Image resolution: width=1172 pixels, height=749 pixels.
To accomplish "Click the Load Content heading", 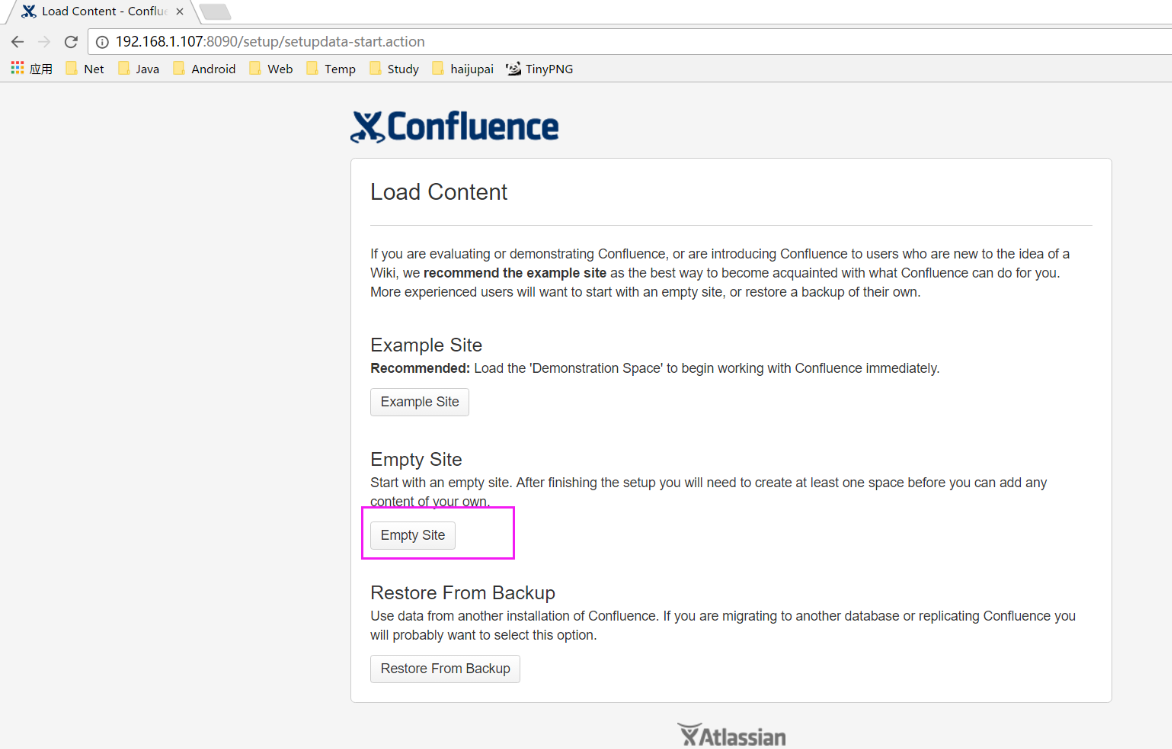I will (439, 192).
